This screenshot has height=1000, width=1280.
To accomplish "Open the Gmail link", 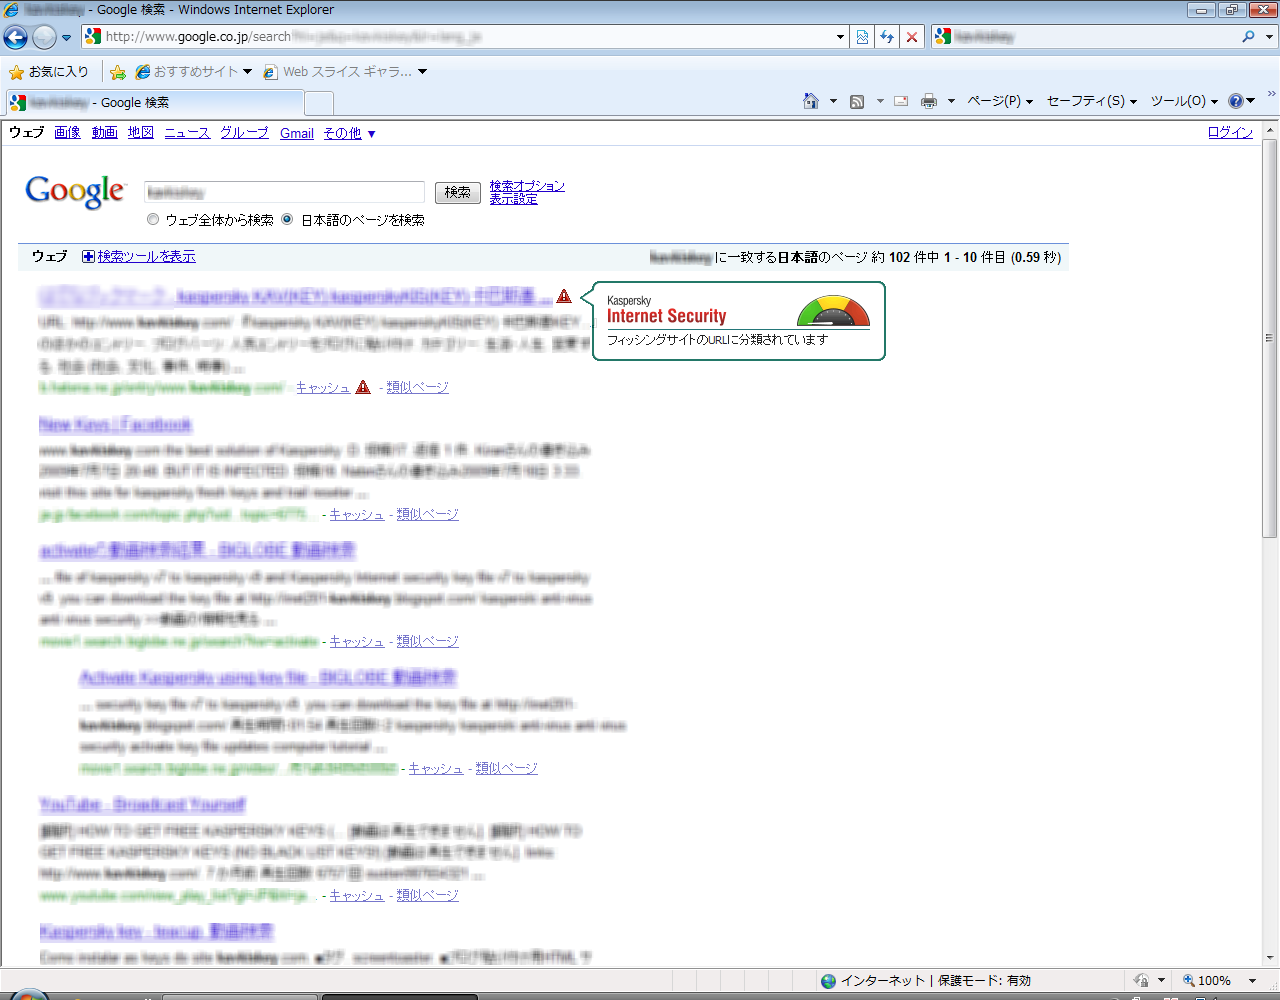I will click(297, 133).
